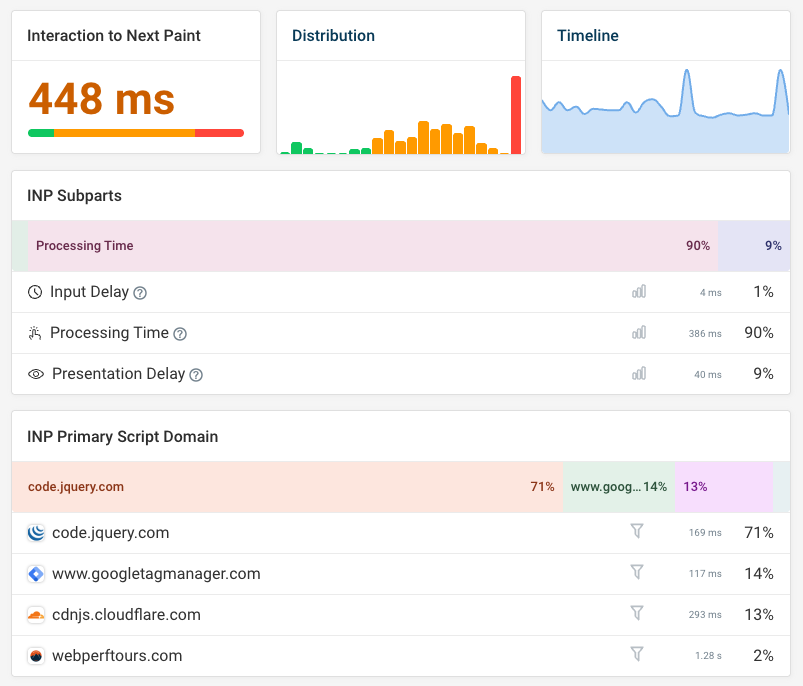Click the clock icon next to Input Delay
The image size is (803, 686).
coord(33,291)
